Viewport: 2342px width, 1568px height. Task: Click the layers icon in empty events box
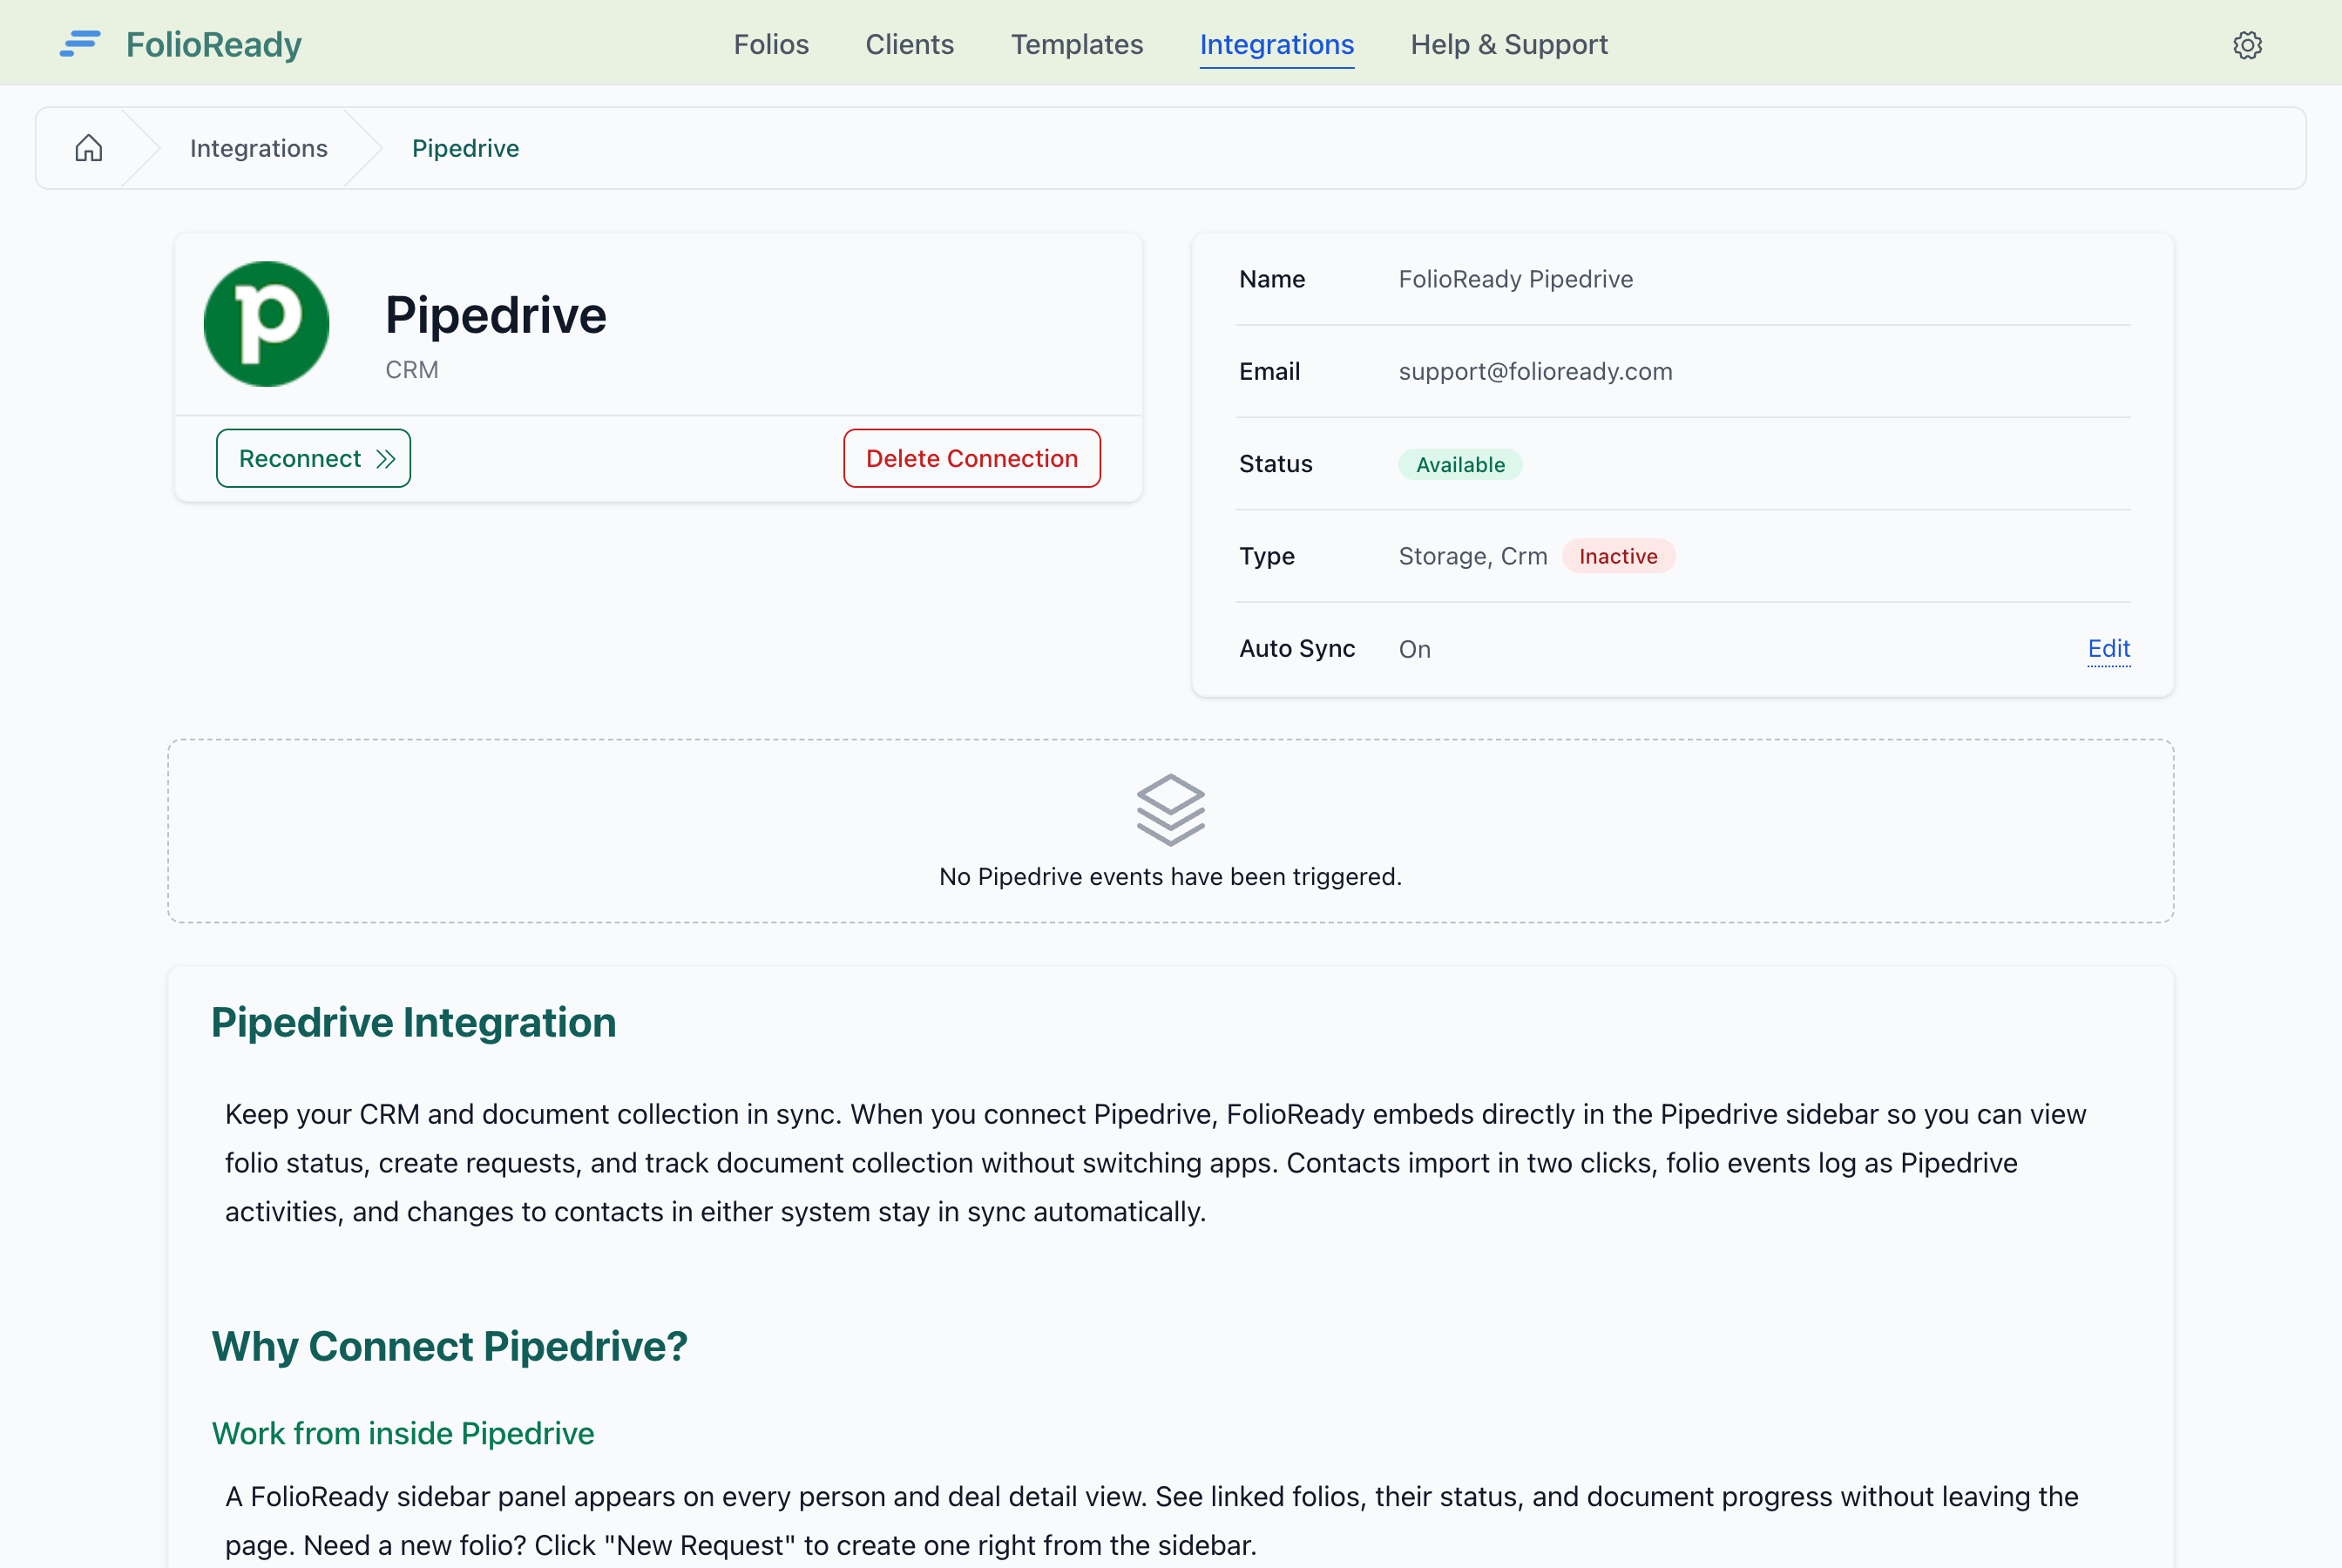coord(1170,809)
